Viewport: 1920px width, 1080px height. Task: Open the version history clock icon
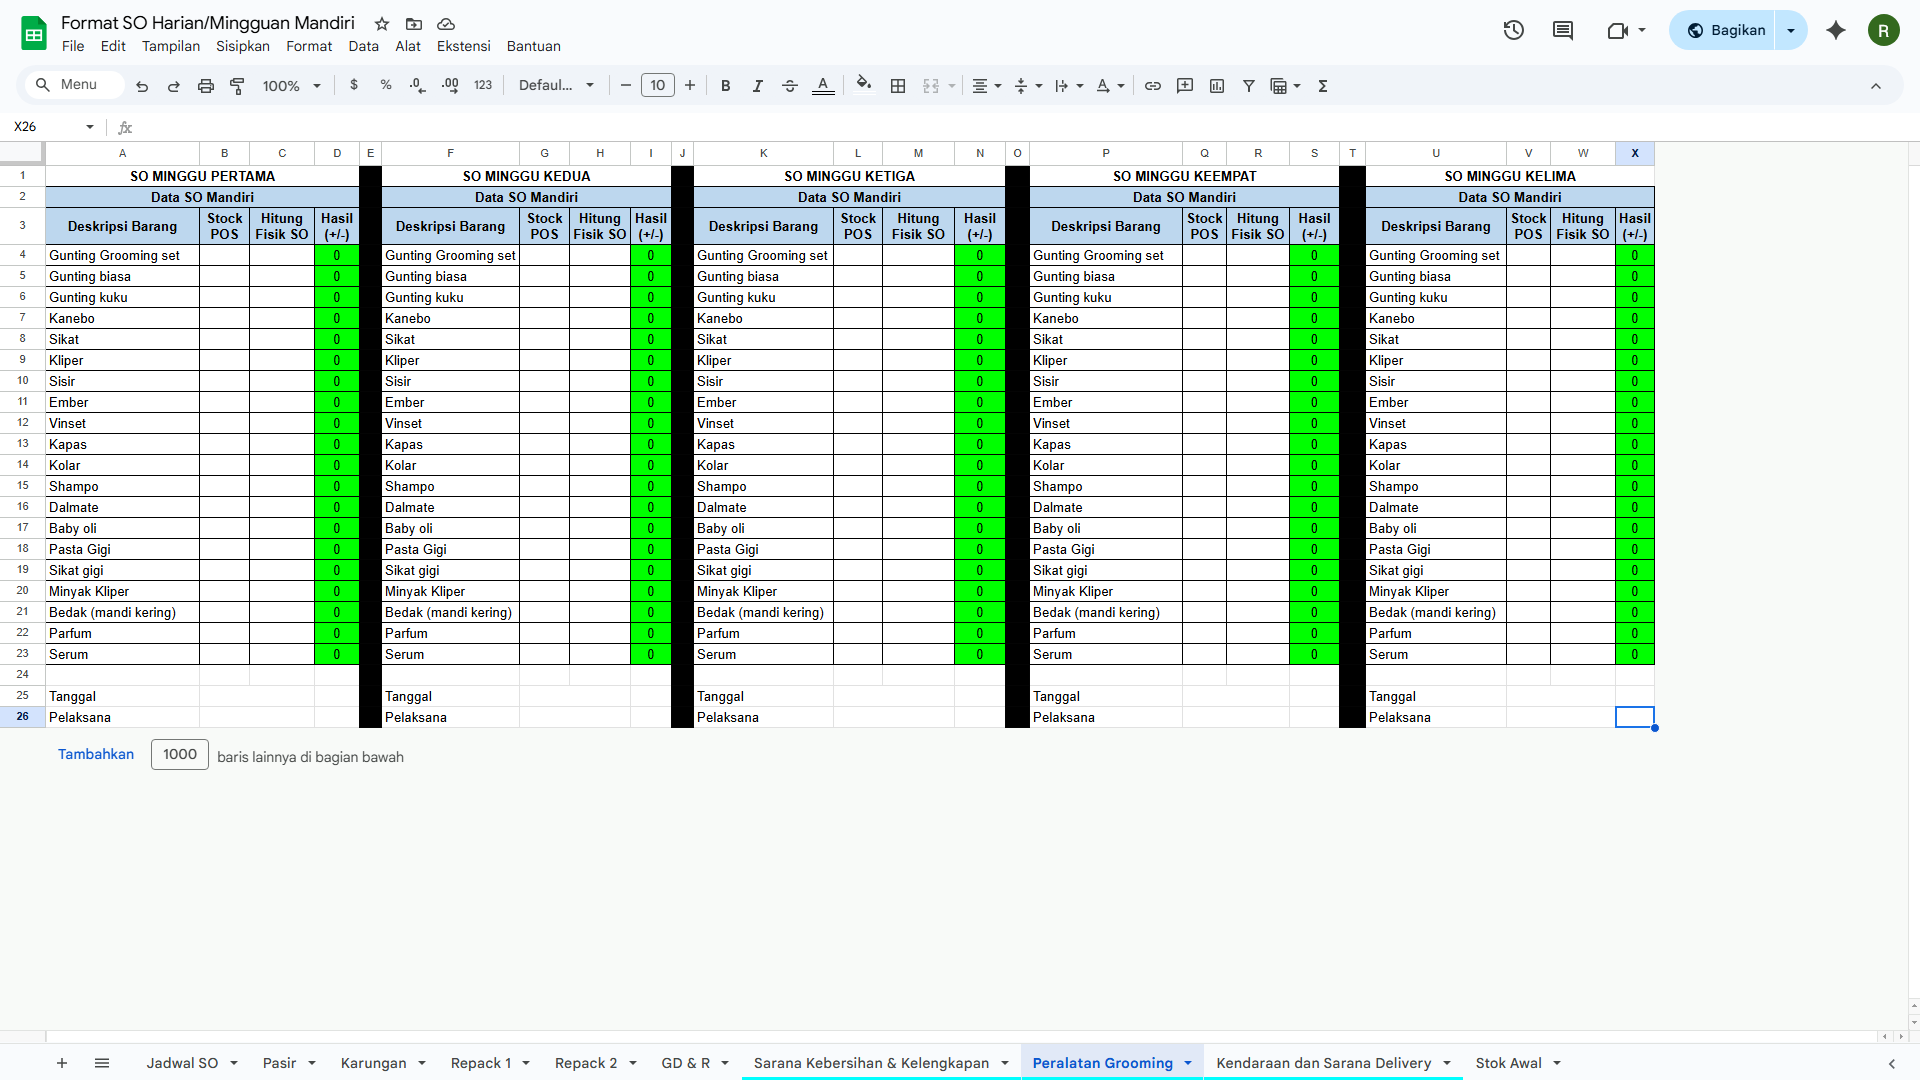[x=1513, y=30]
